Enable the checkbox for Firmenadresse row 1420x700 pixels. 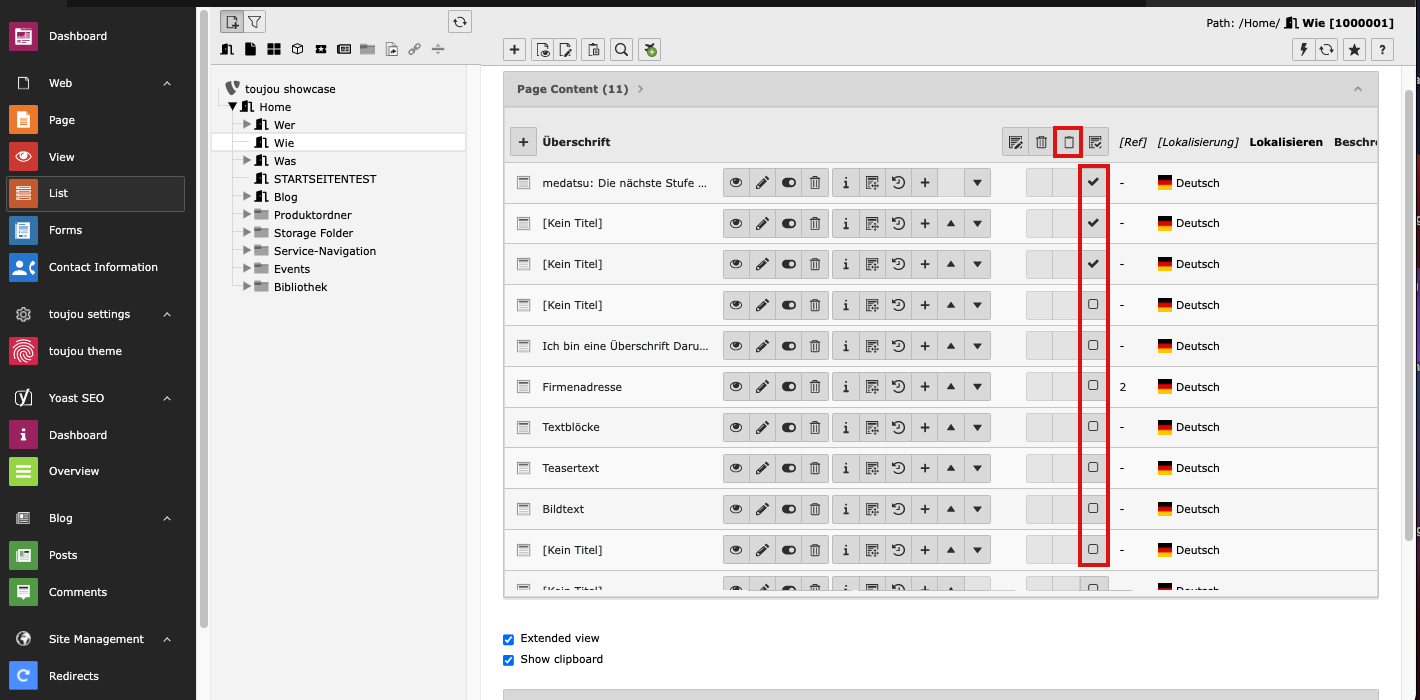point(1093,386)
